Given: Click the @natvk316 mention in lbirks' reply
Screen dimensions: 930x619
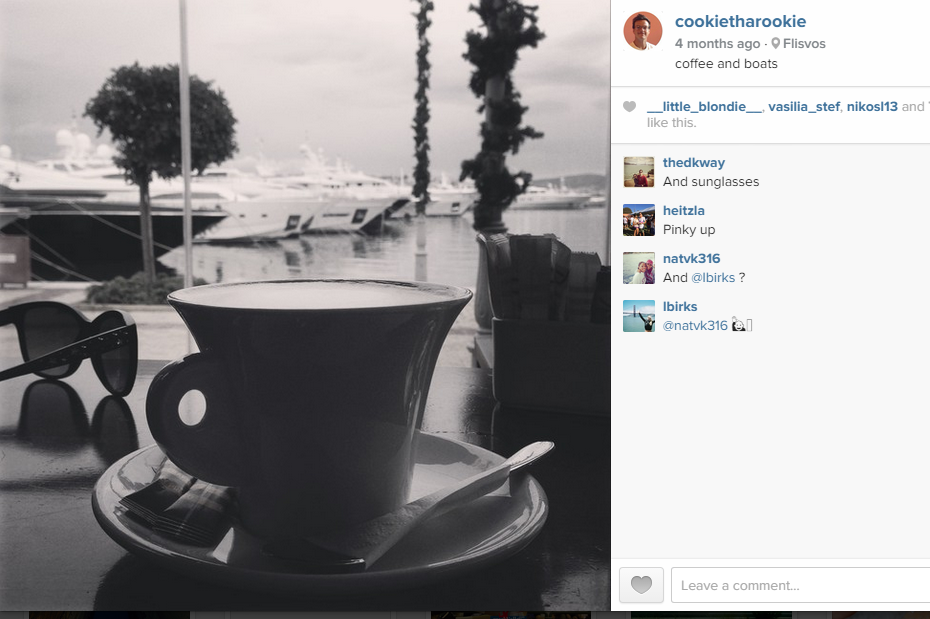Looking at the screenshot, I should (695, 326).
